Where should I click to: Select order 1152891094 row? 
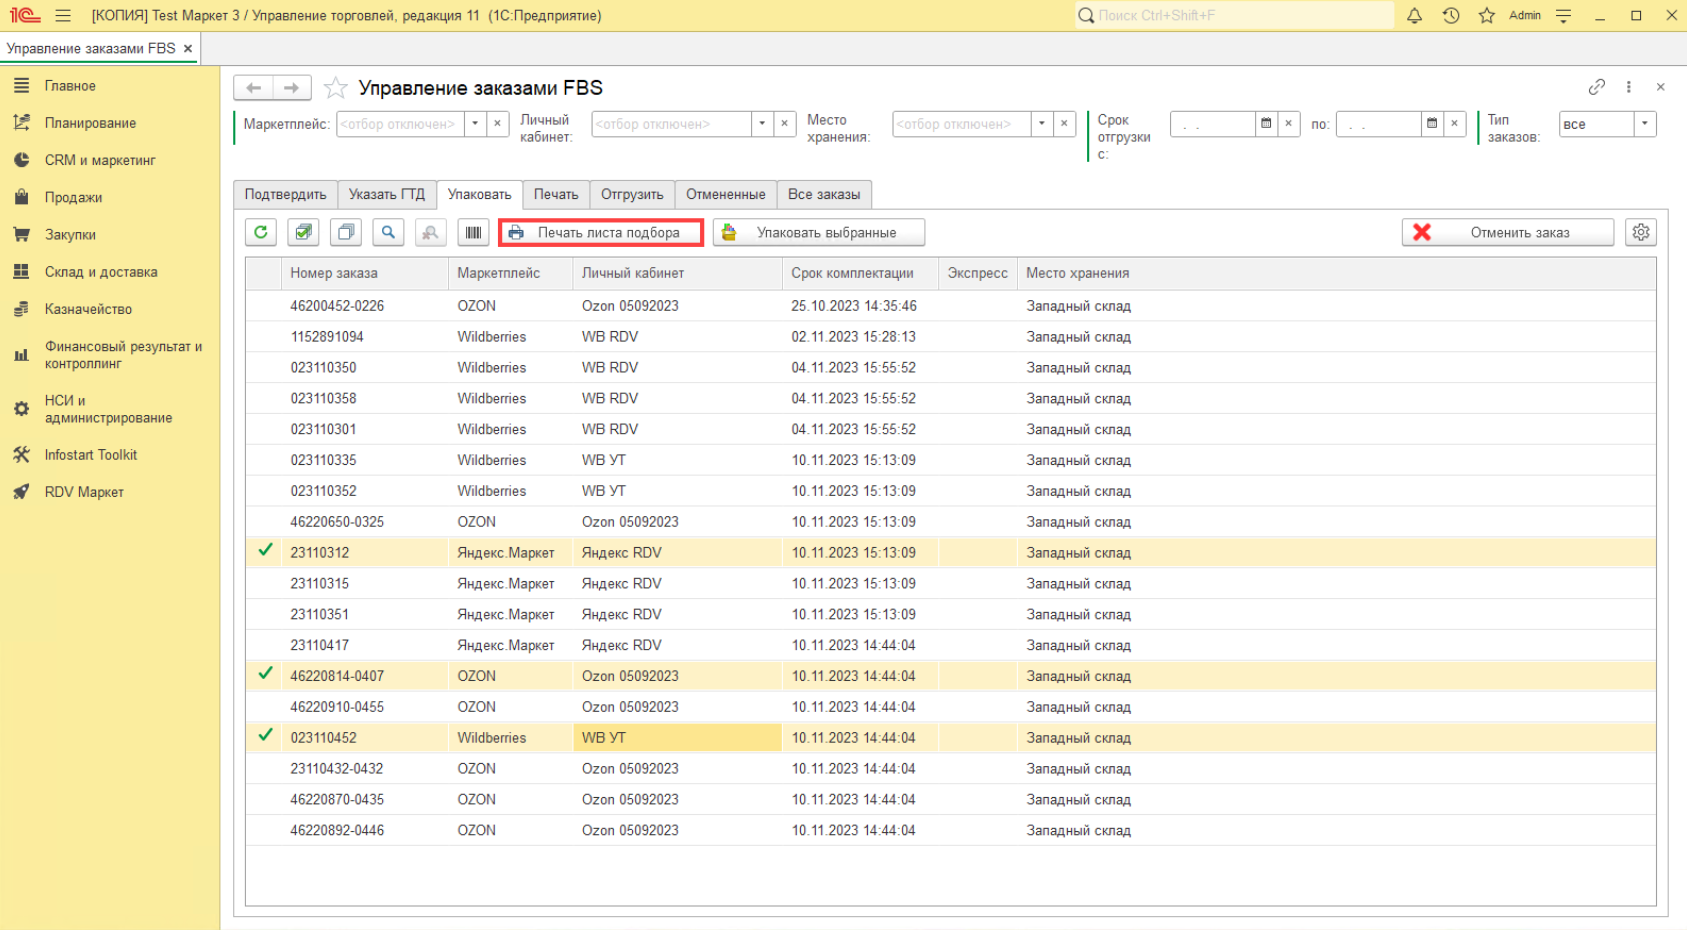pyautogui.click(x=950, y=337)
